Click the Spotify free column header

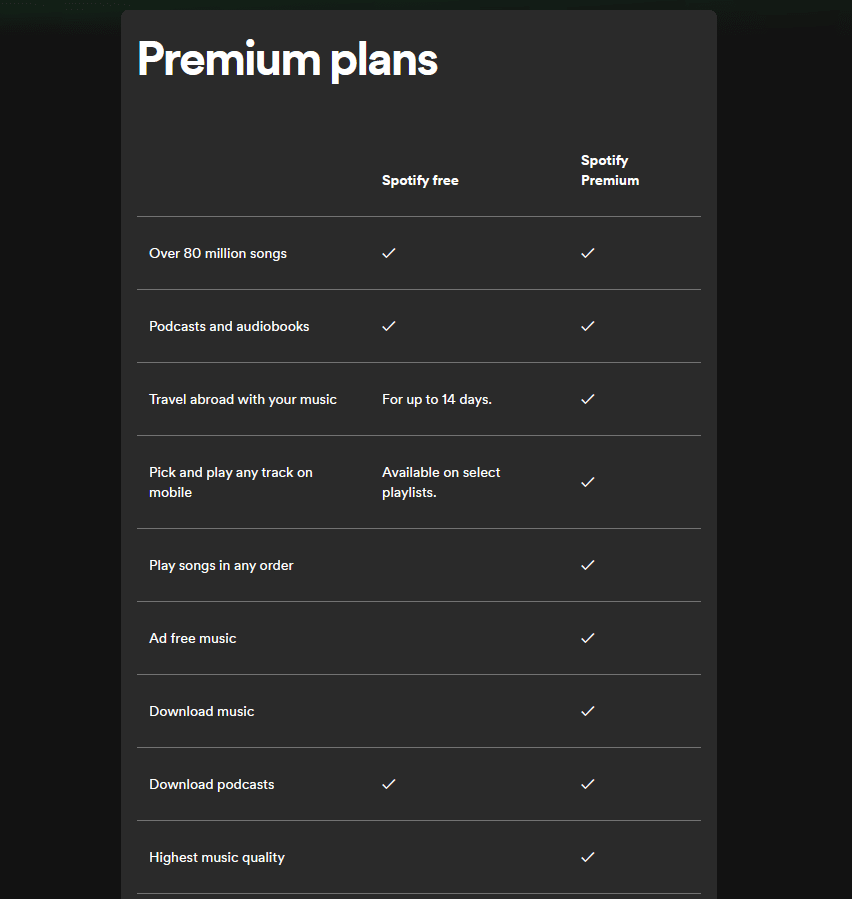point(420,181)
